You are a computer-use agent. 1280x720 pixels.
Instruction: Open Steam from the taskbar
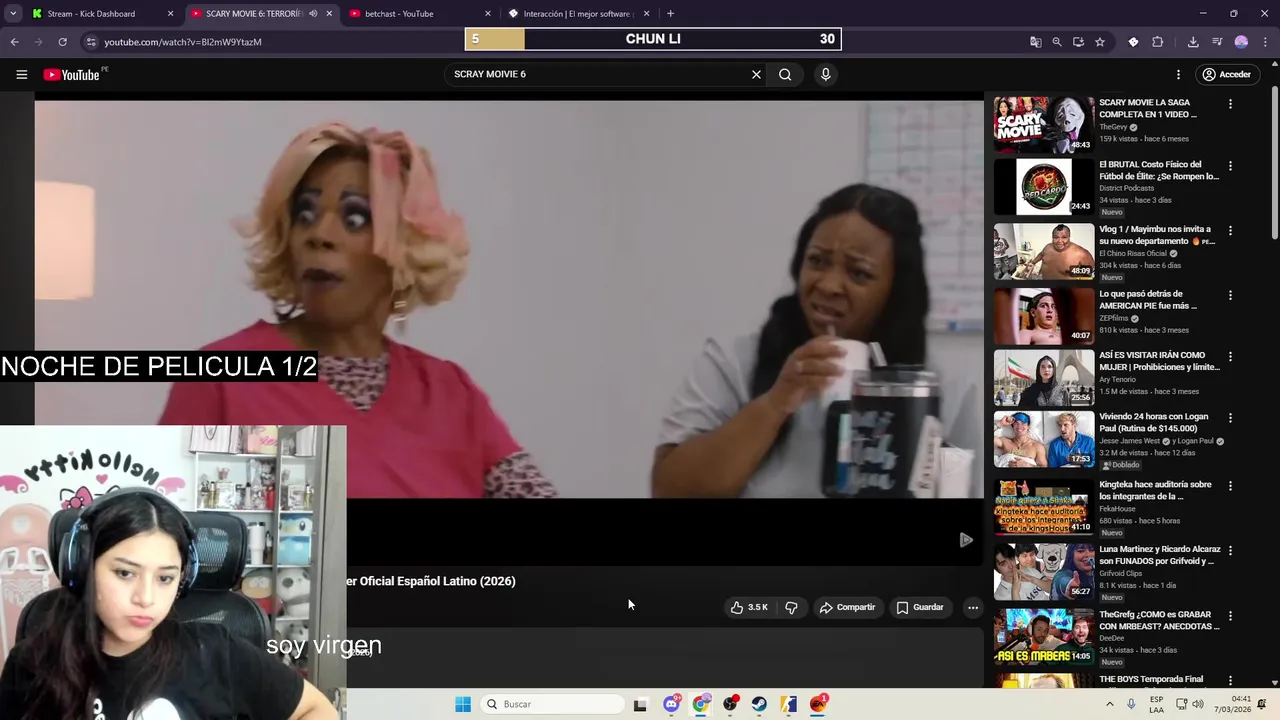click(x=759, y=704)
